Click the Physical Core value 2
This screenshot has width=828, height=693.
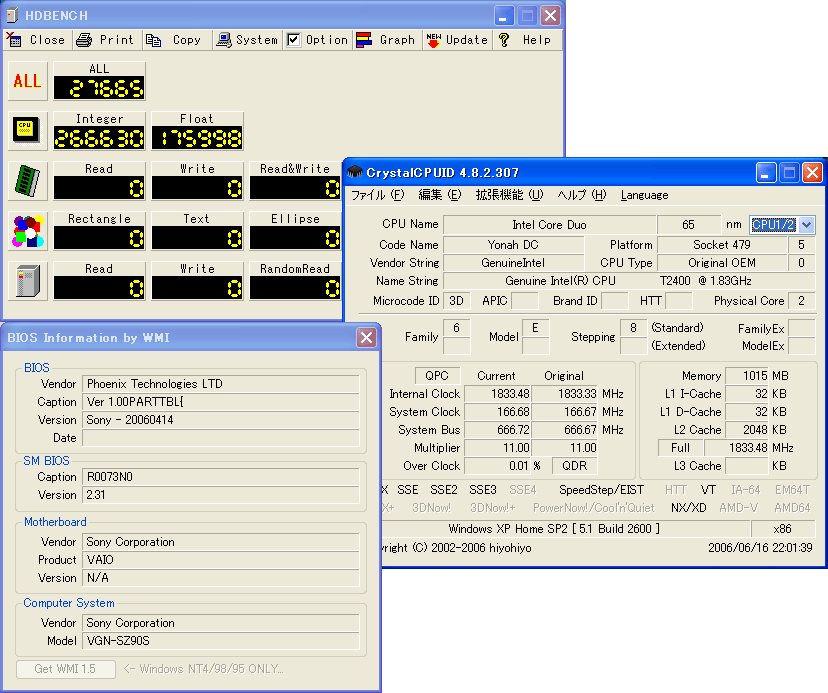[x=801, y=301]
